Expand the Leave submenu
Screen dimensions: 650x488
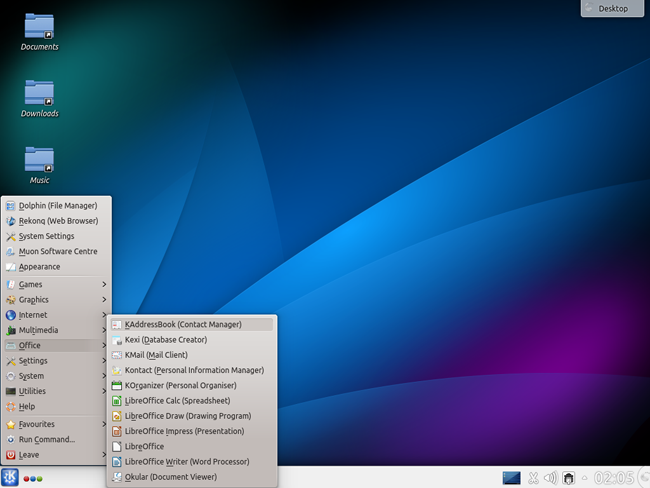[x=56, y=455]
